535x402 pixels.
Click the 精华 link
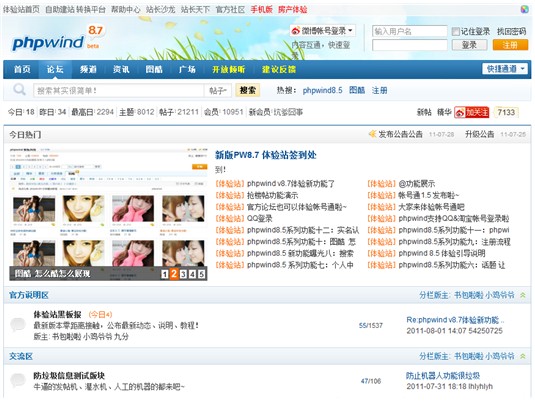pos(444,112)
